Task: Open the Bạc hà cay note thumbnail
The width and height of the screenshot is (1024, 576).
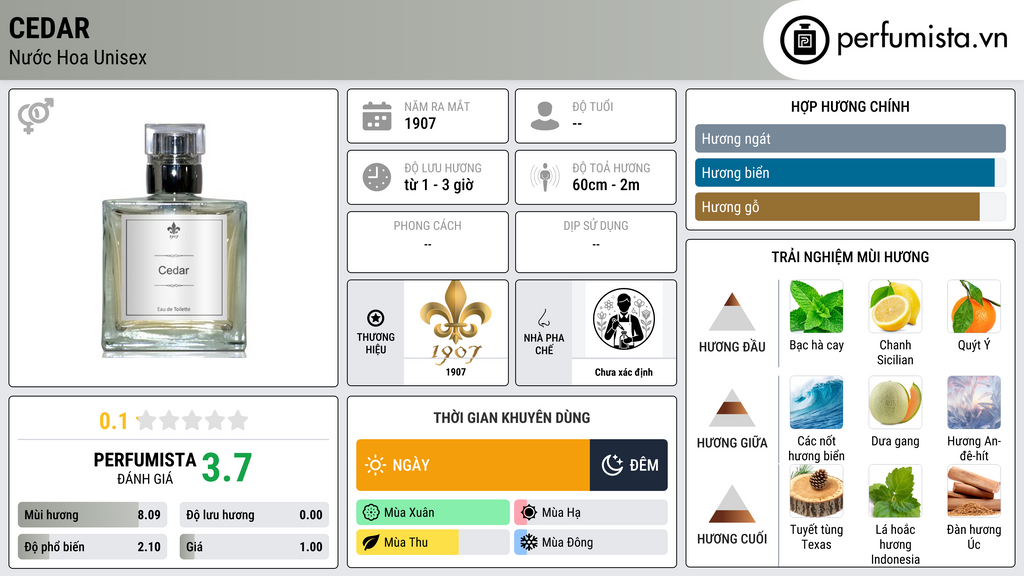Action: click(x=816, y=306)
